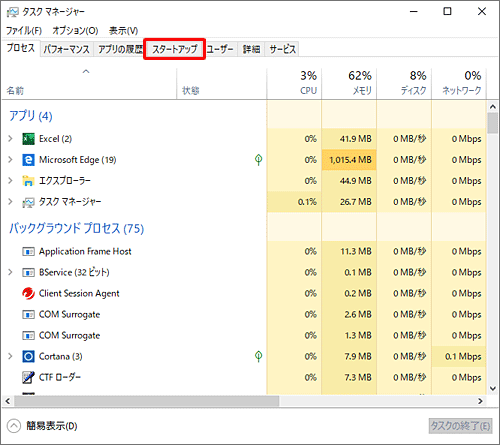Click the 1.3 MB COM Surrogate icon
Screen dimensions: 500x445
[x=28, y=335]
